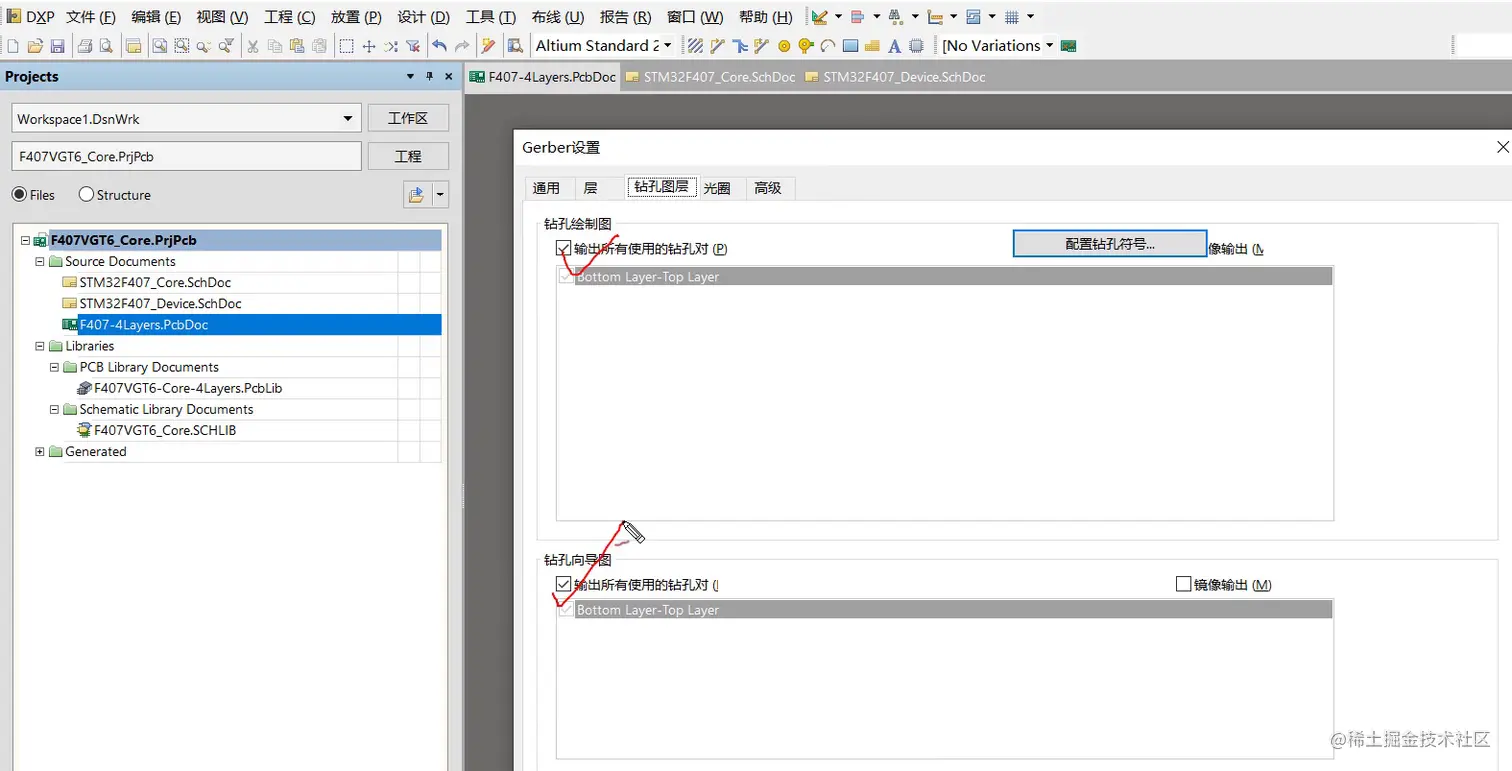The height and width of the screenshot is (771, 1512).
Task: Select Bottom Layer-Top Layer row in drill guide list
Action: tap(944, 610)
